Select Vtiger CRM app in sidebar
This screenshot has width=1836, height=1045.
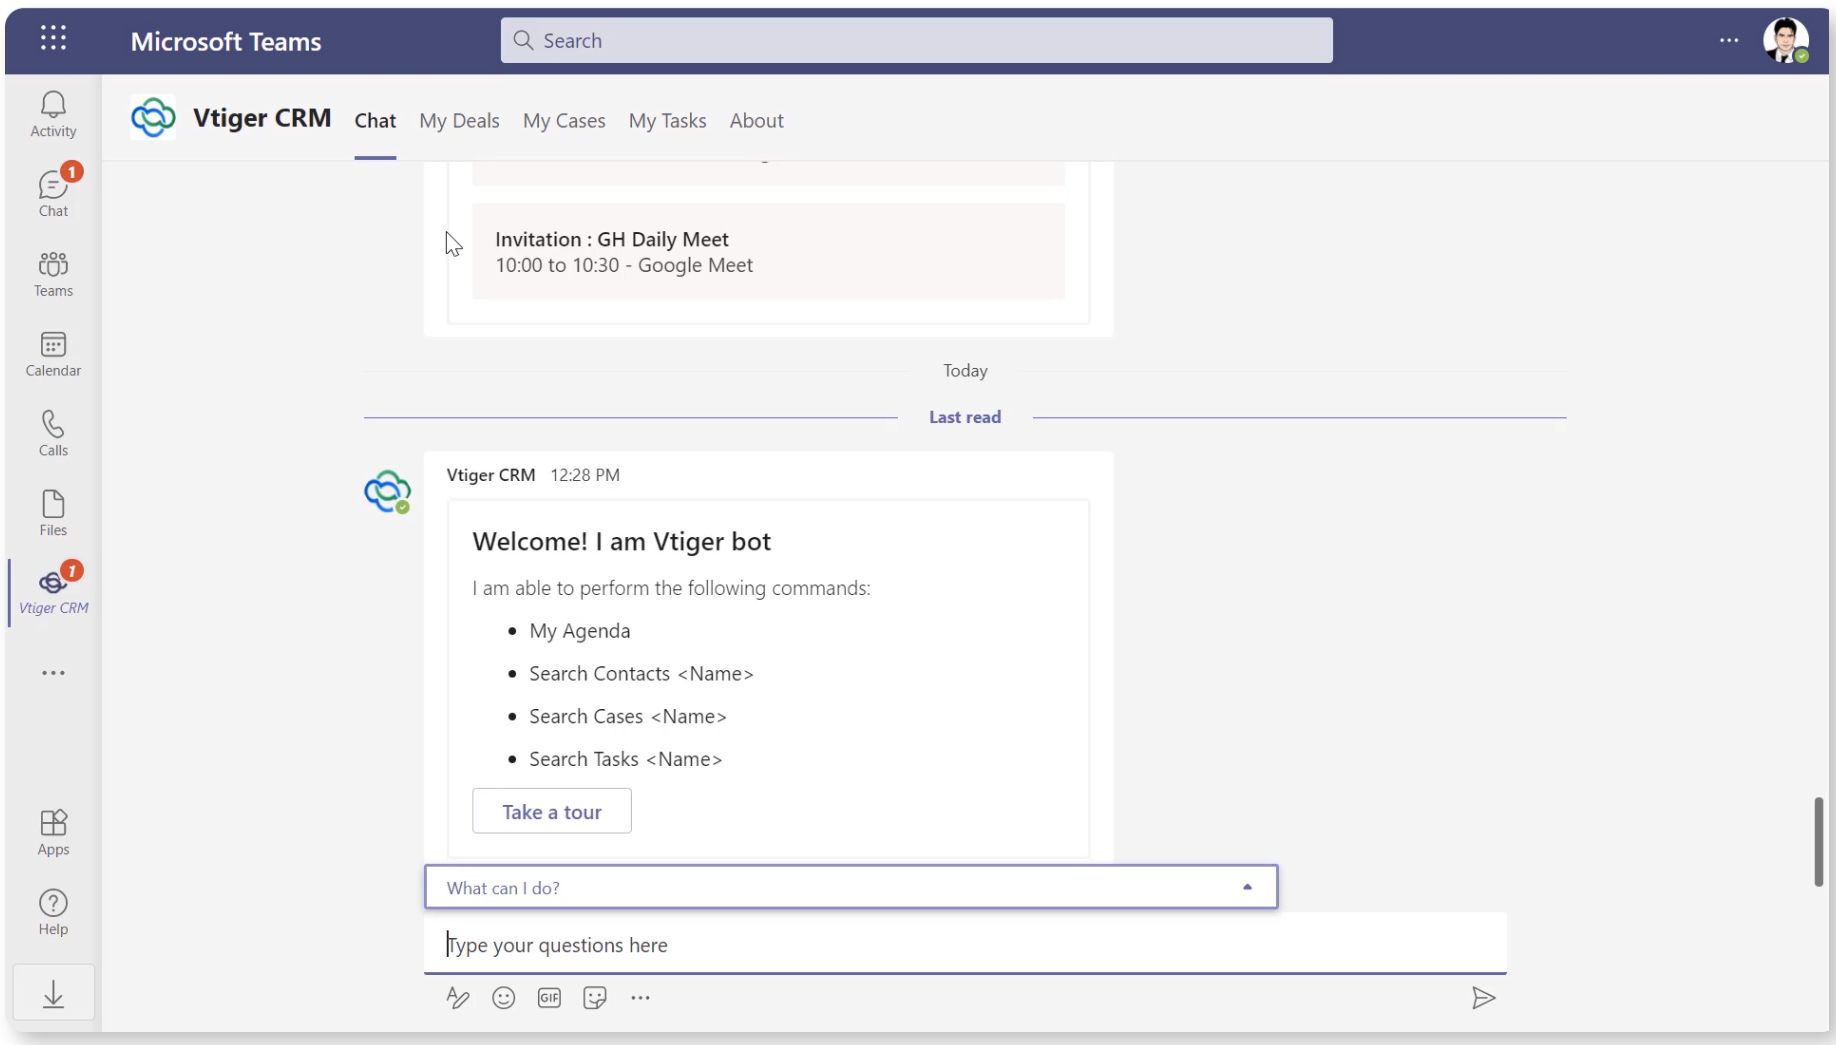pyautogui.click(x=53, y=591)
